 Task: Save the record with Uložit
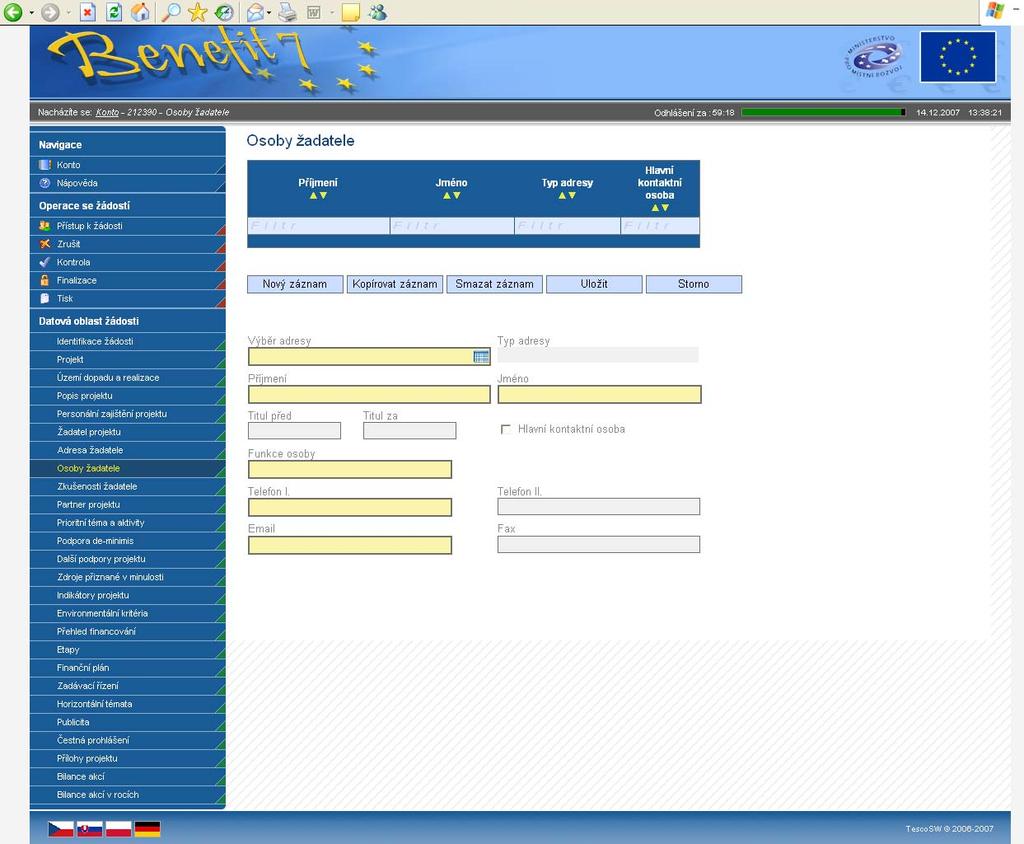(x=594, y=284)
